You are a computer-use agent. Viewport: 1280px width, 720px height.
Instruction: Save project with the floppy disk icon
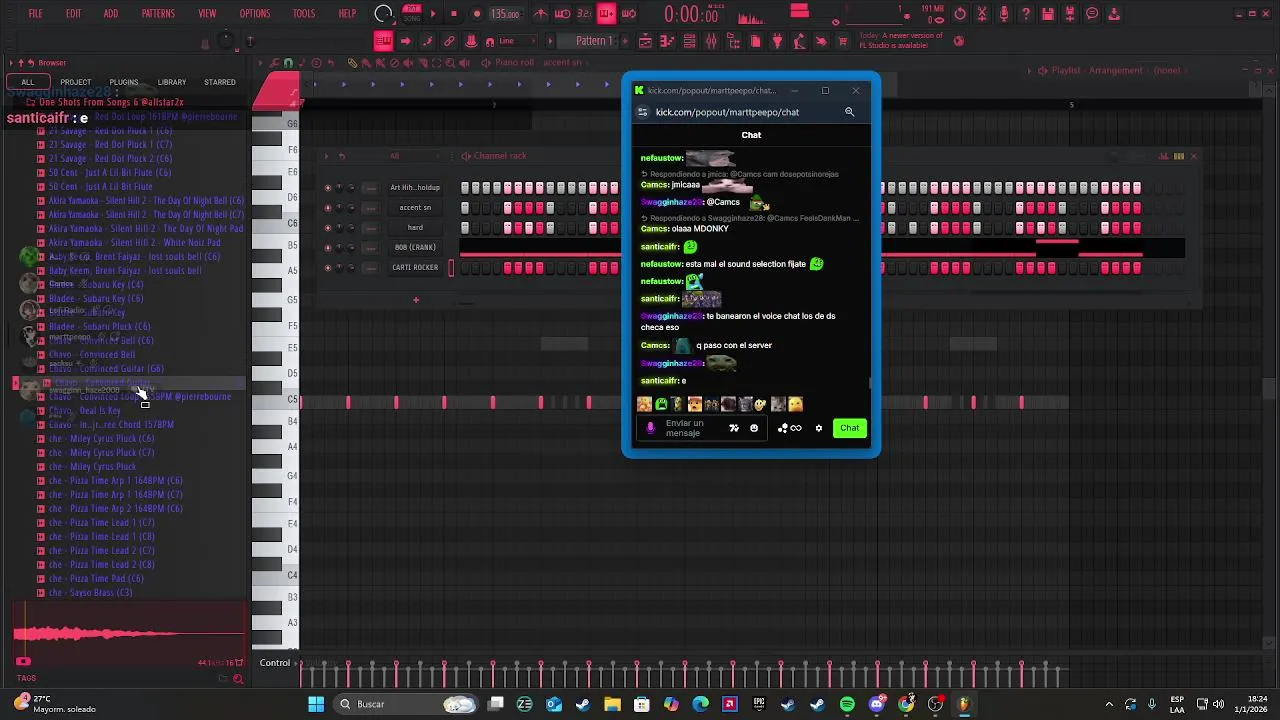coord(1048,14)
